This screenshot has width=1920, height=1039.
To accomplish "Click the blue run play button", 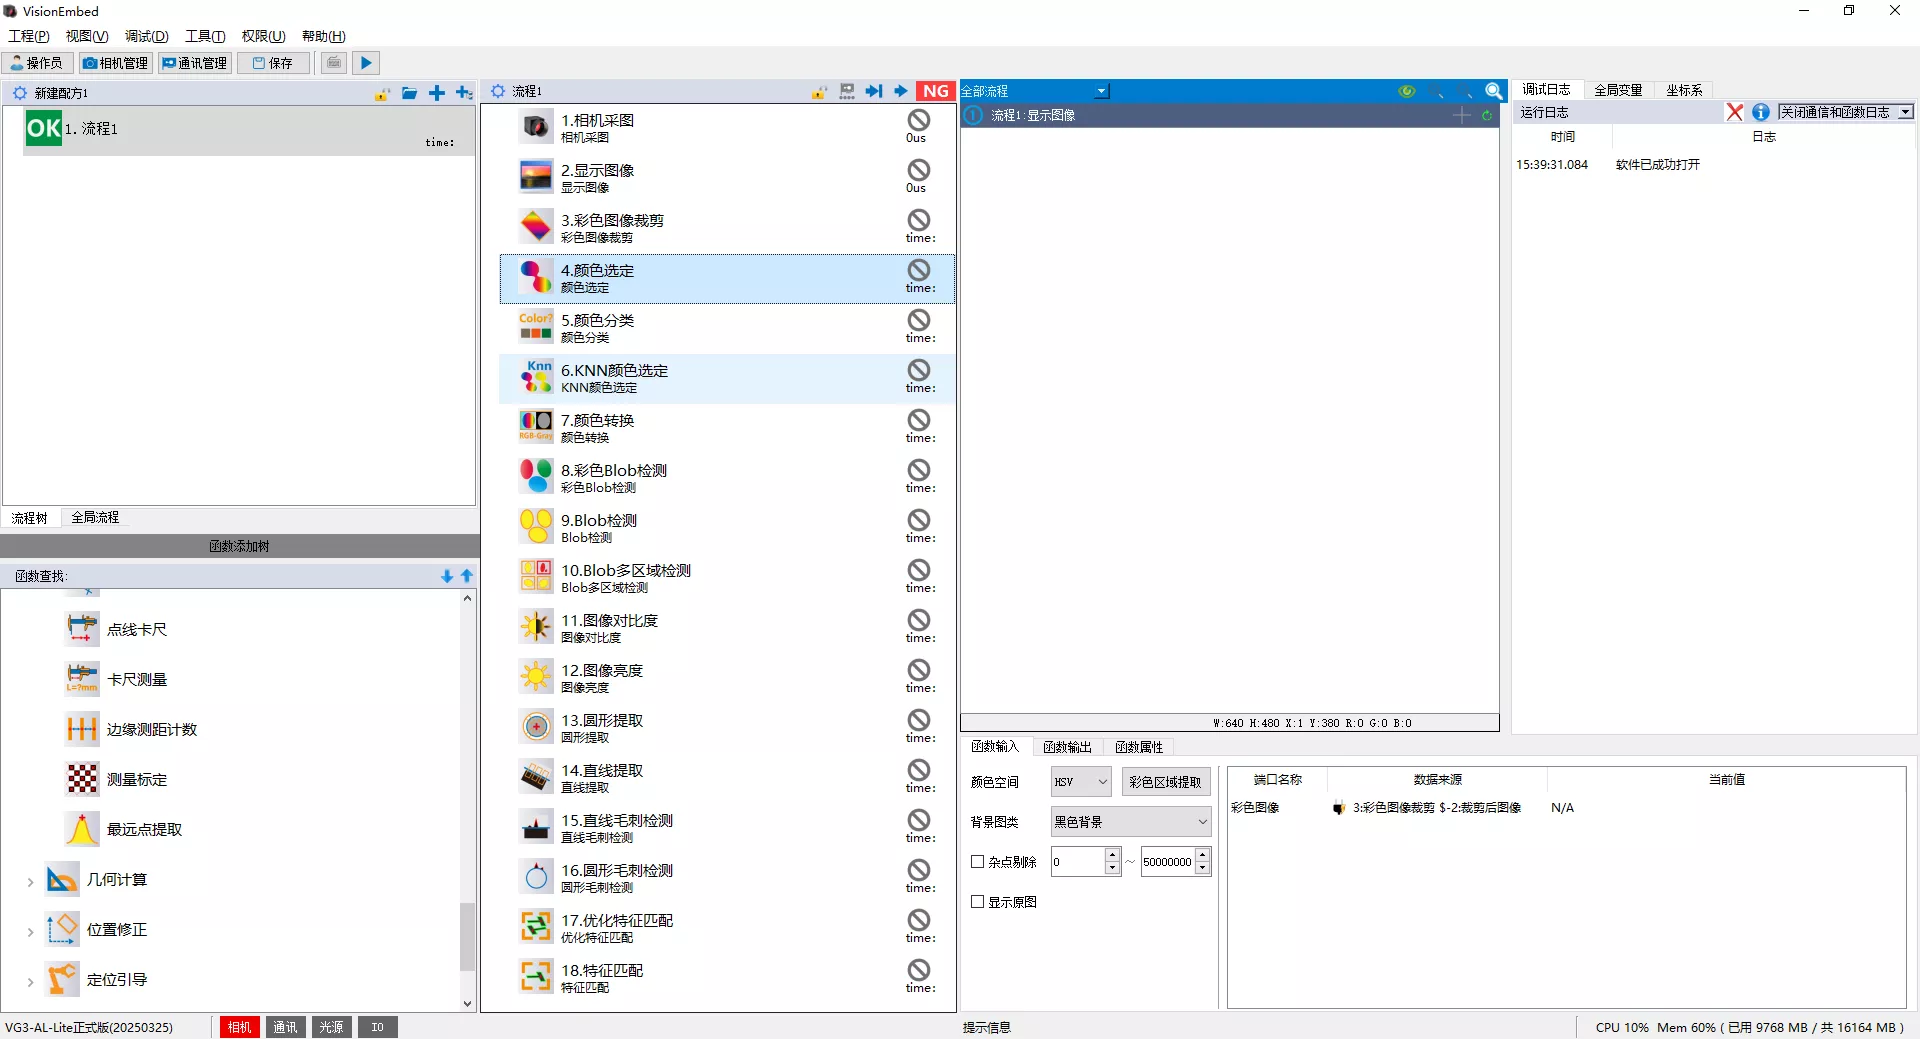I will click(x=366, y=63).
